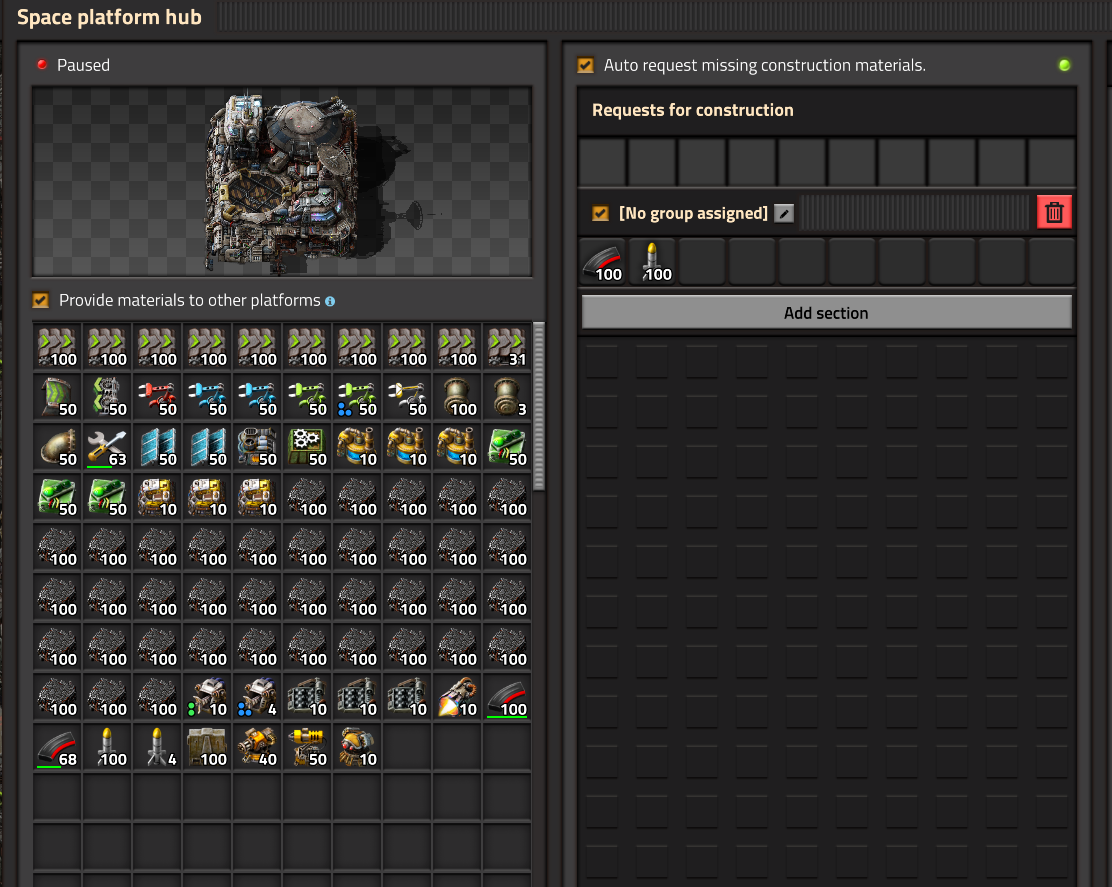This screenshot has width=1112, height=887.
Task: Pick up the gun turret stack of 40
Action: 257,747
